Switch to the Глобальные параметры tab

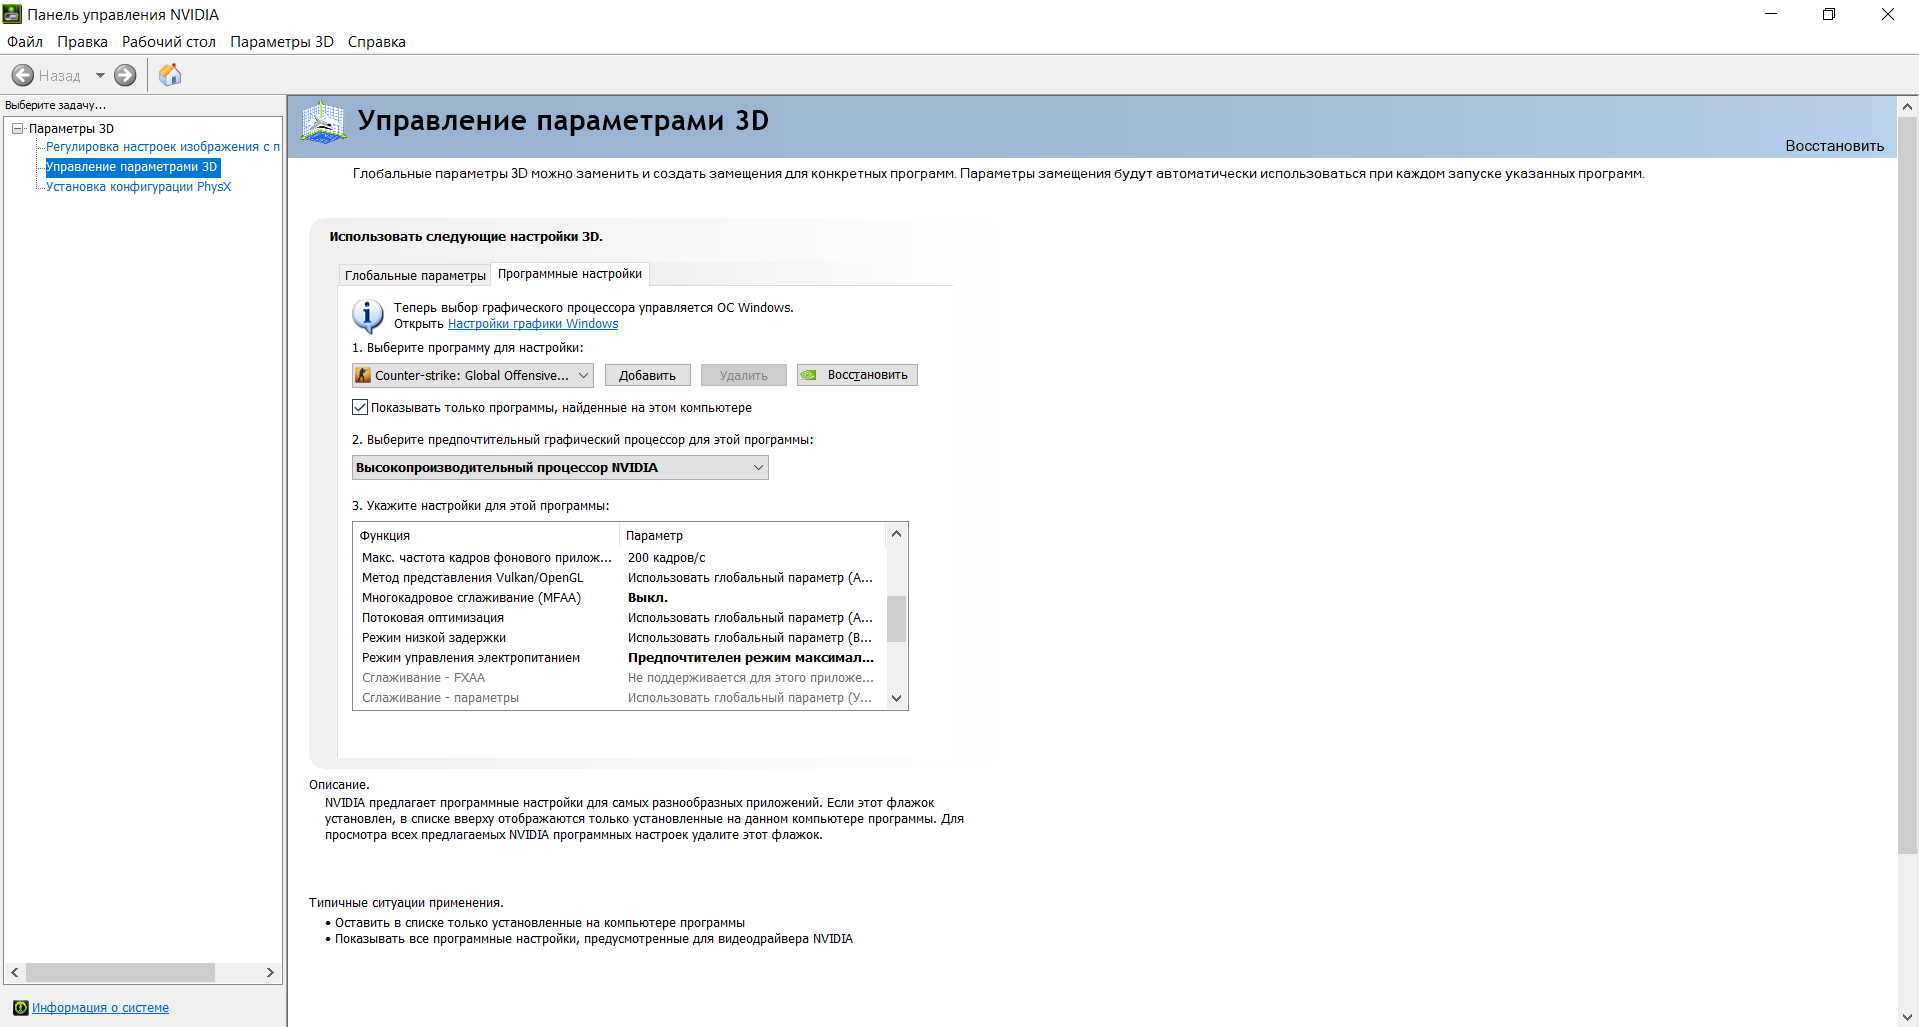click(x=415, y=275)
